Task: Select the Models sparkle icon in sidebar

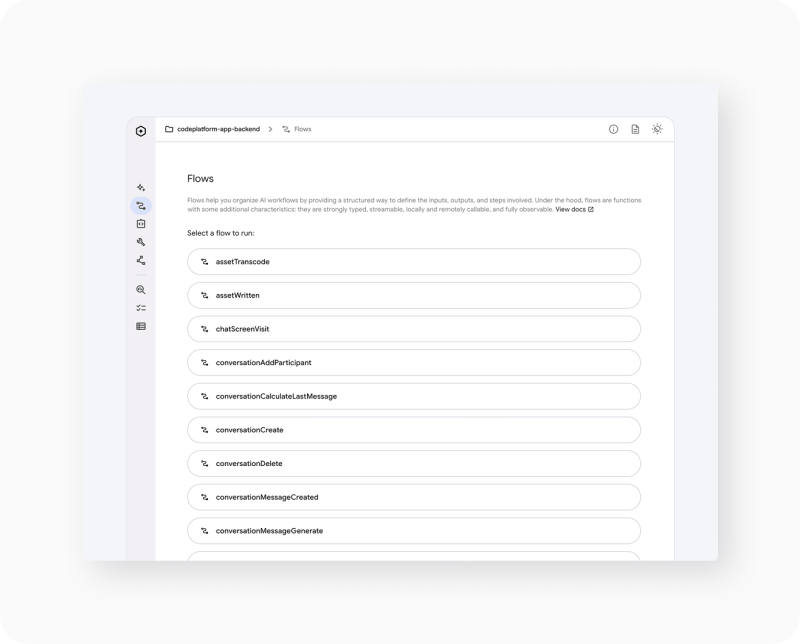Action: (x=141, y=188)
